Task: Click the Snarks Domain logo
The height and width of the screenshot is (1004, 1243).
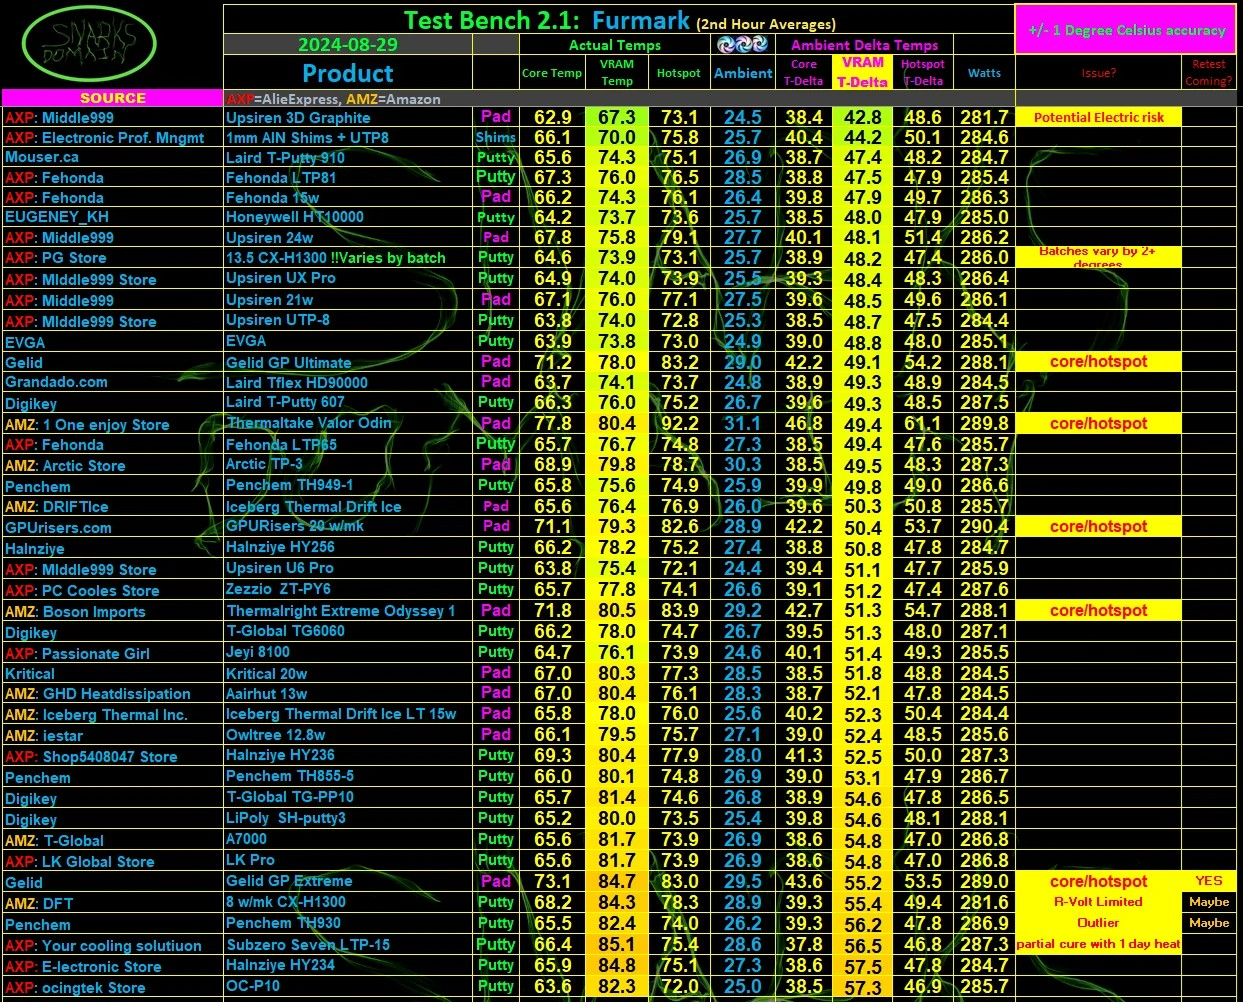Action: click(x=89, y=45)
